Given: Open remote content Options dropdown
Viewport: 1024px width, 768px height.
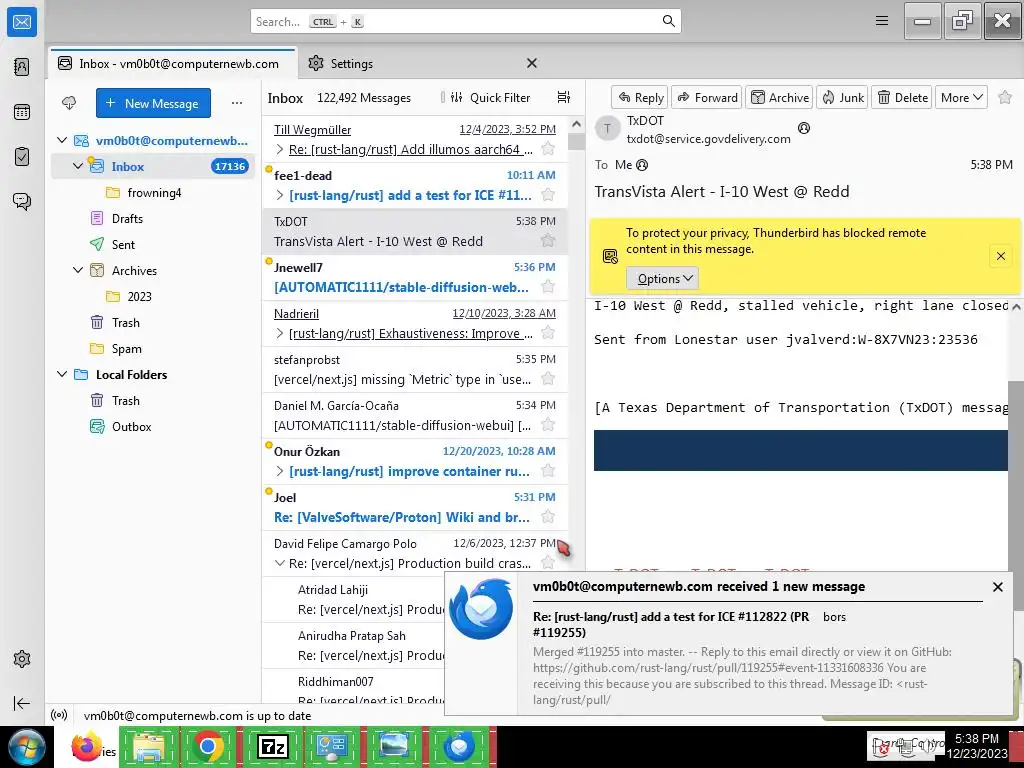Looking at the screenshot, I should pos(662,279).
